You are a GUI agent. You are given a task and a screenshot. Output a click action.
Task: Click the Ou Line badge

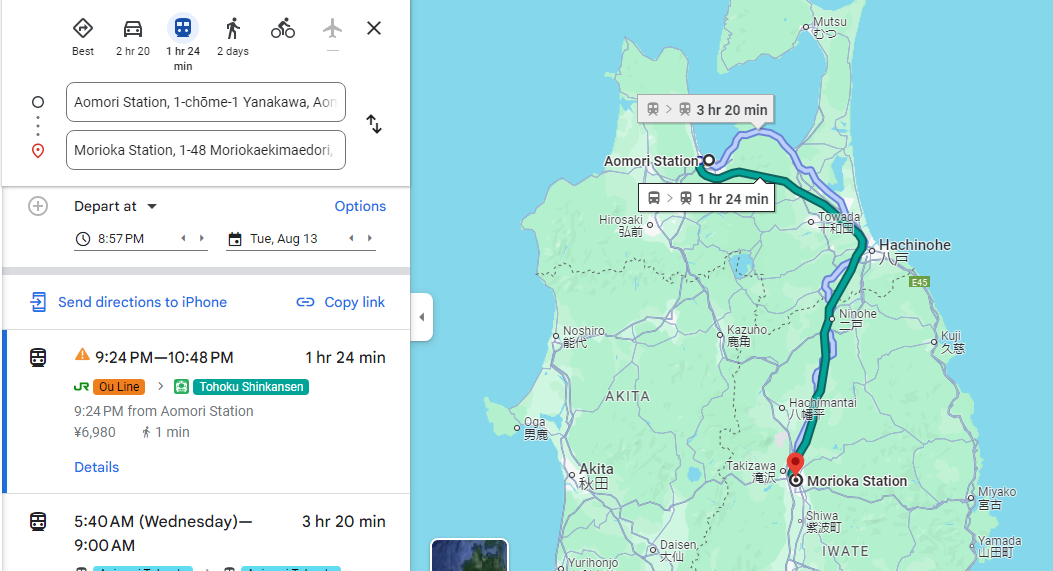[119, 387]
